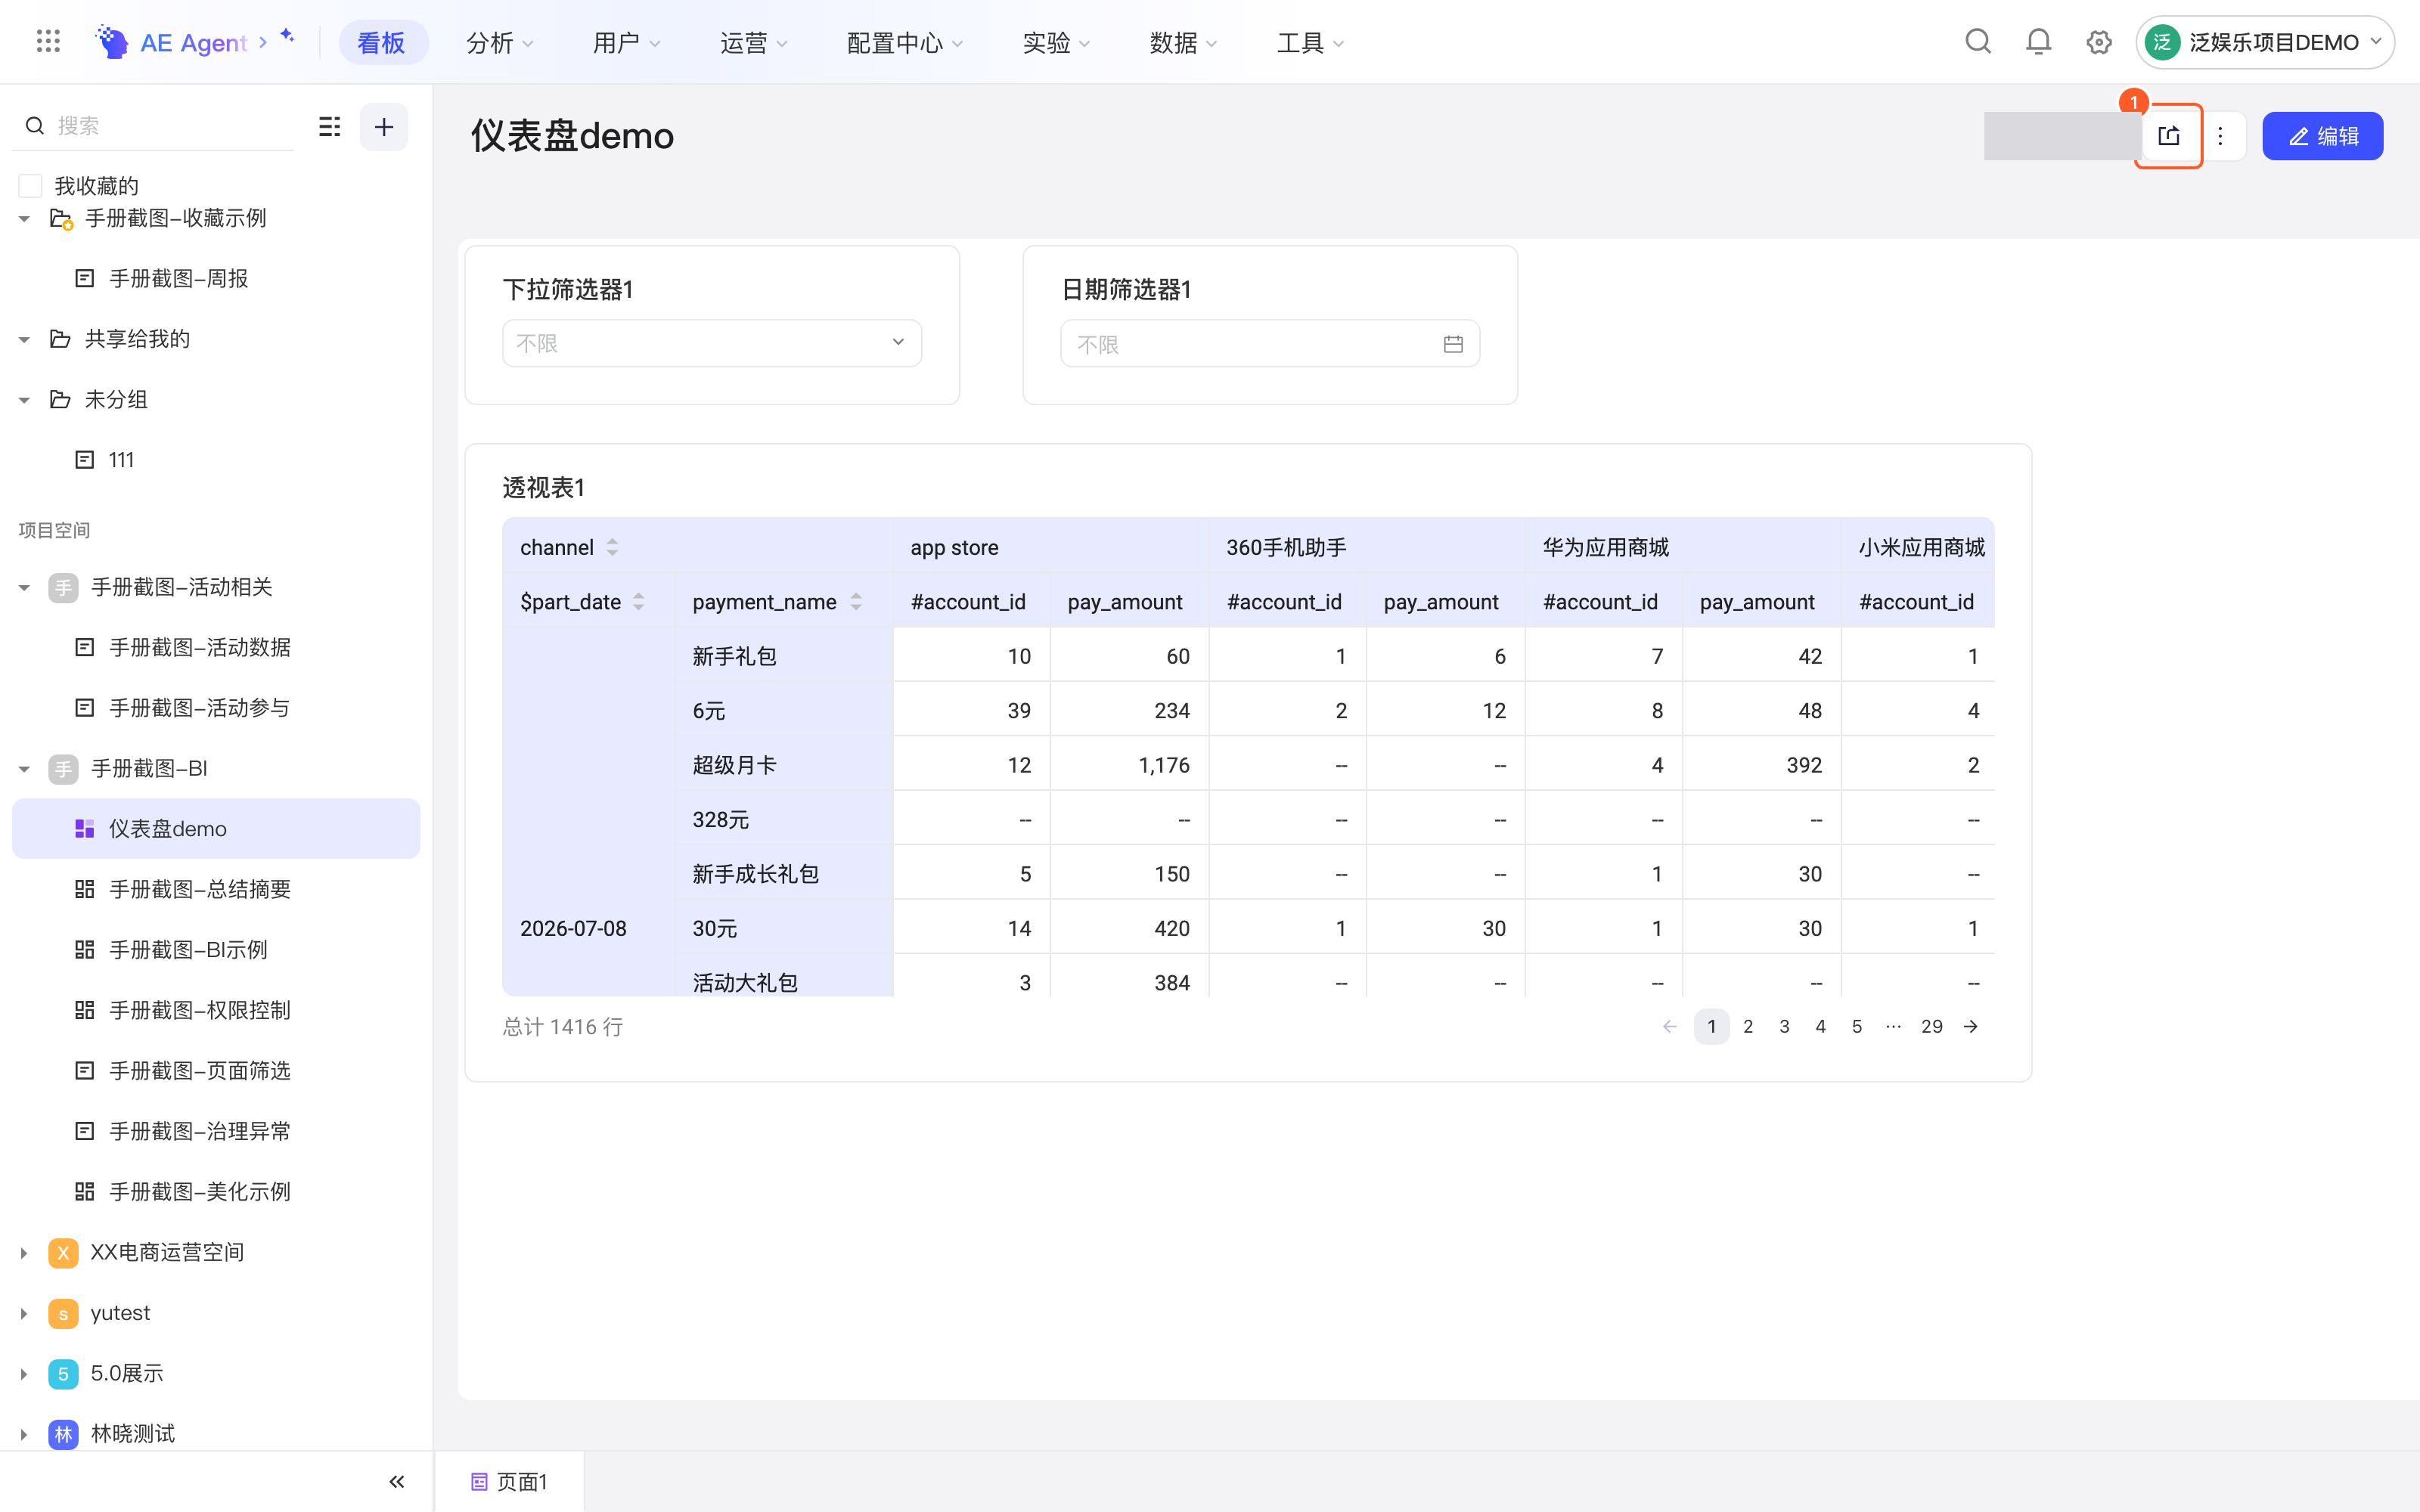Open the app grid launcher icon

point(48,42)
